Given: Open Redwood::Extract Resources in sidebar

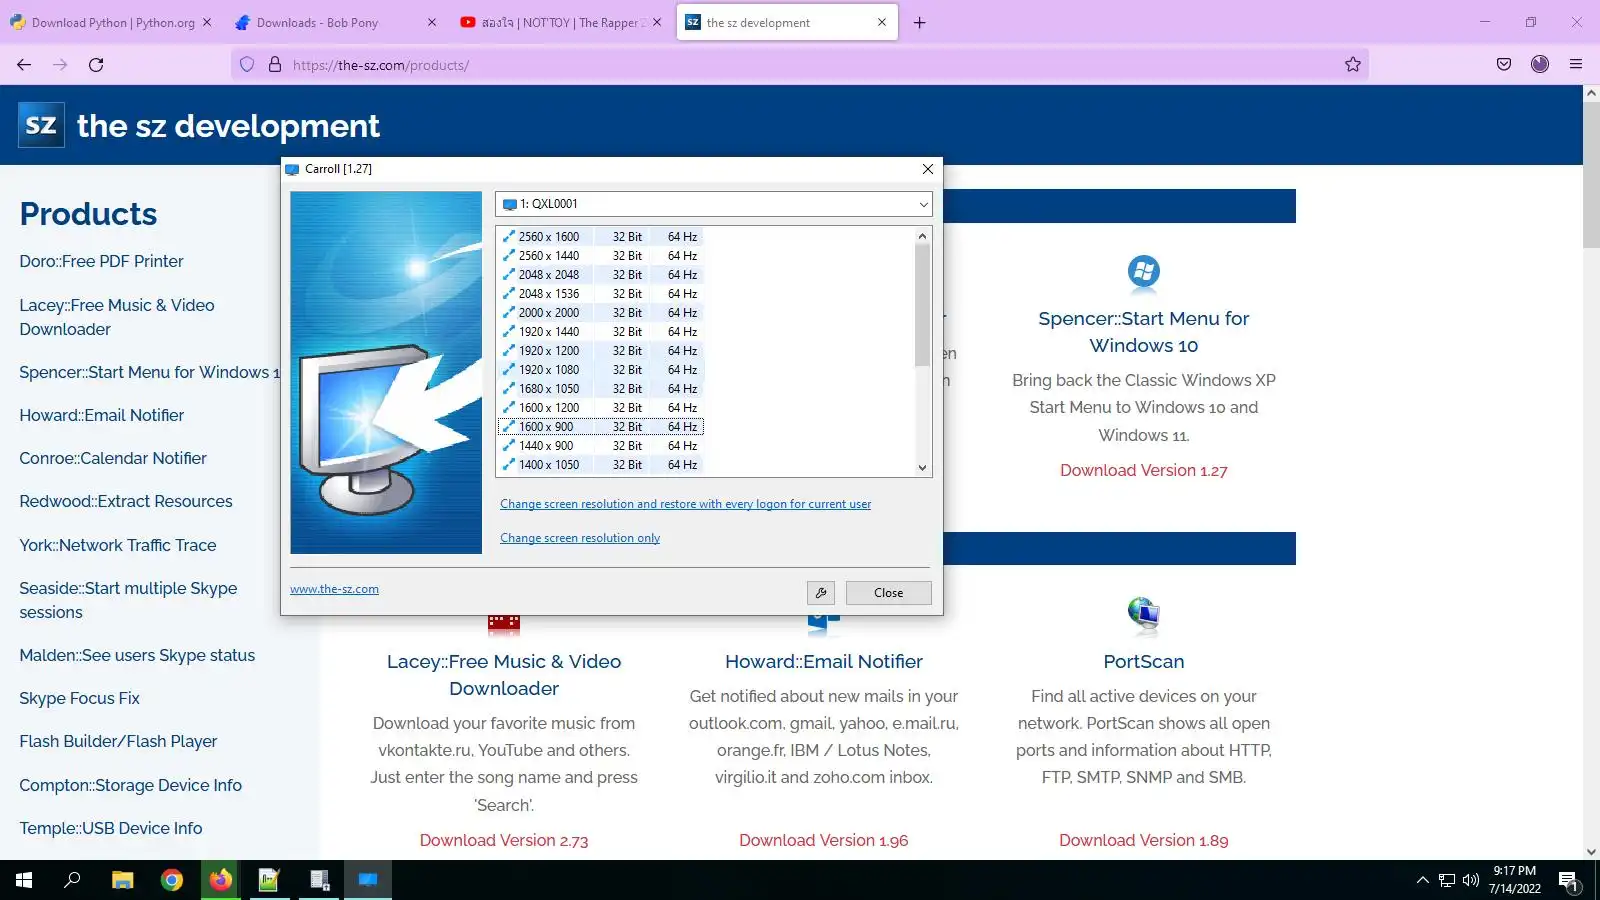Looking at the screenshot, I should coord(126,501).
